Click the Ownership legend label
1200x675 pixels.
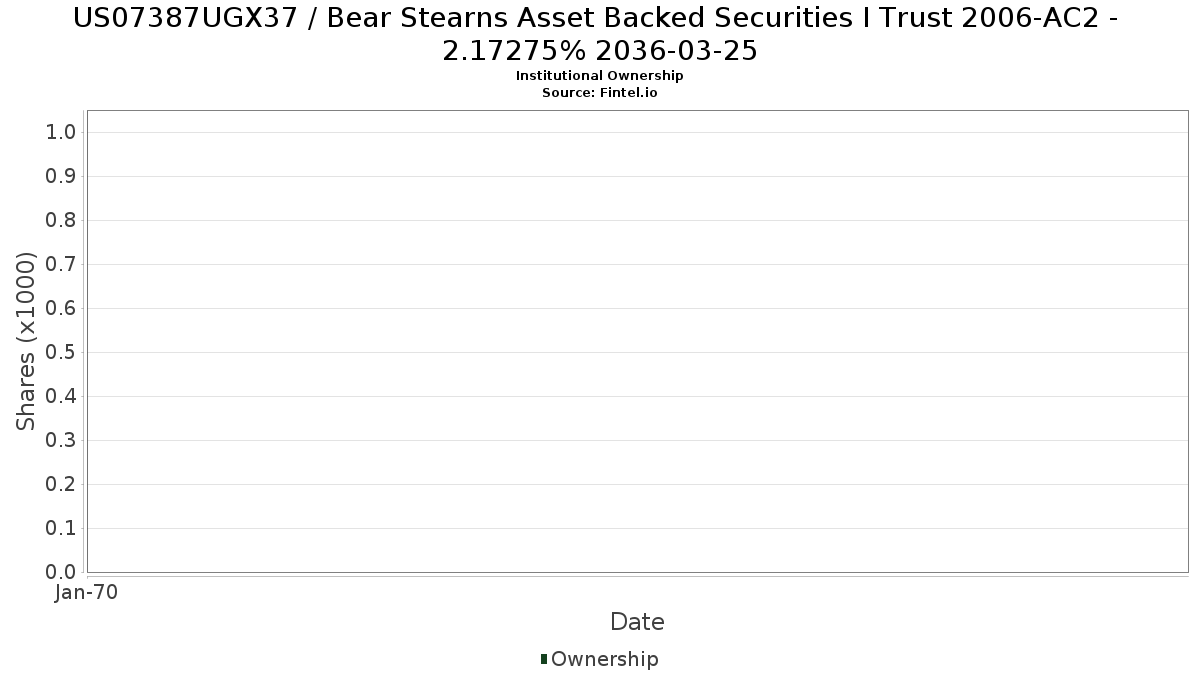[605, 659]
